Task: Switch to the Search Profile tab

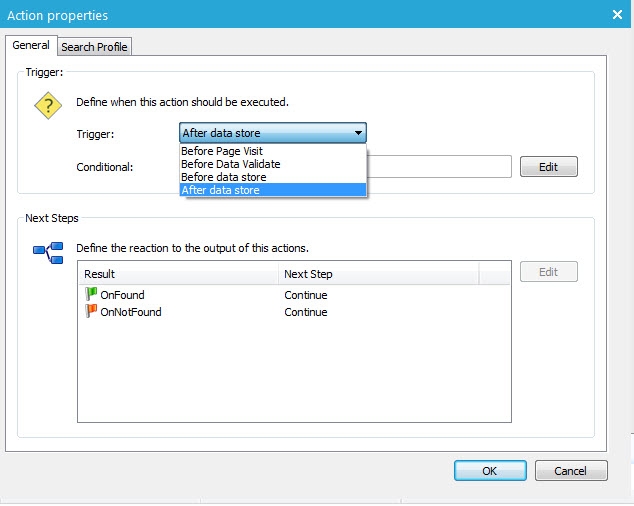Action: 95,47
